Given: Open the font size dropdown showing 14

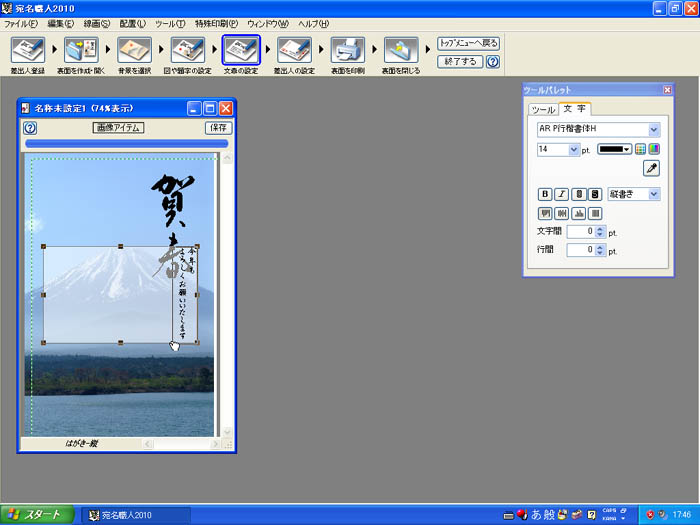Looking at the screenshot, I should coord(574,149).
